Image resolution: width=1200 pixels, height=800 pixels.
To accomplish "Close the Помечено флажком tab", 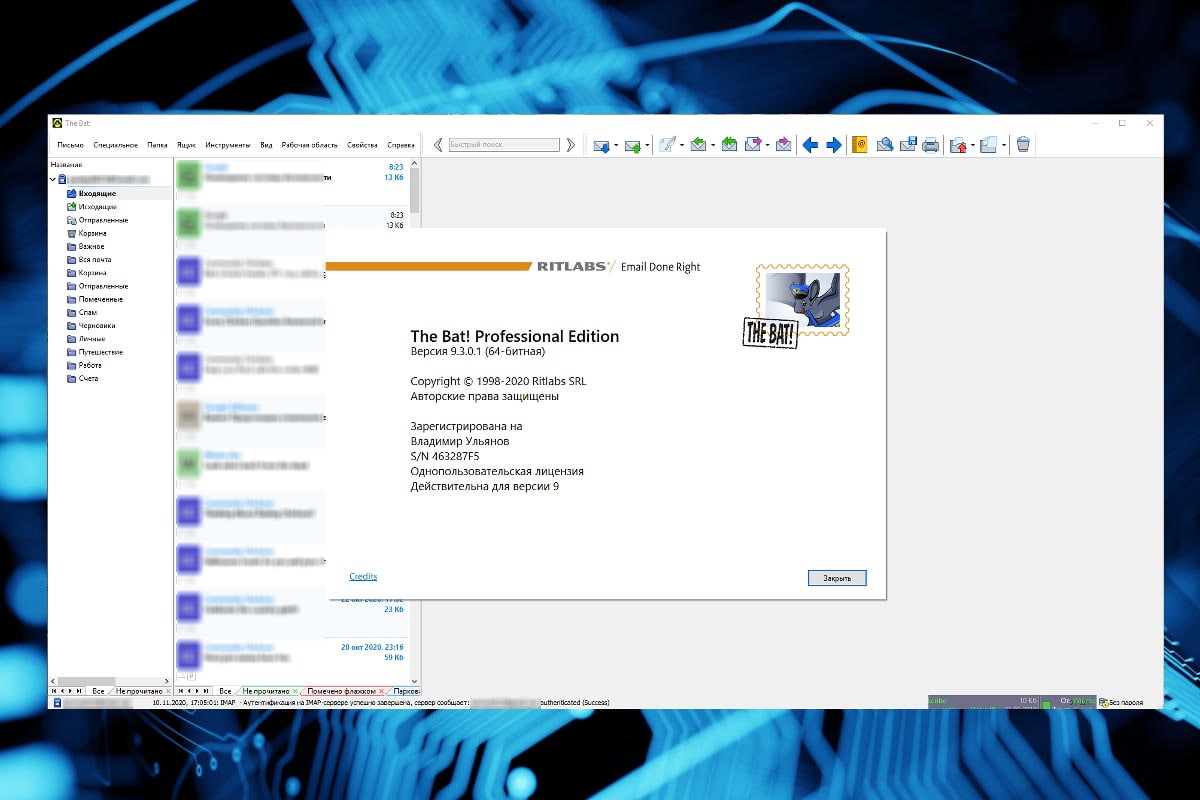I will click(381, 691).
